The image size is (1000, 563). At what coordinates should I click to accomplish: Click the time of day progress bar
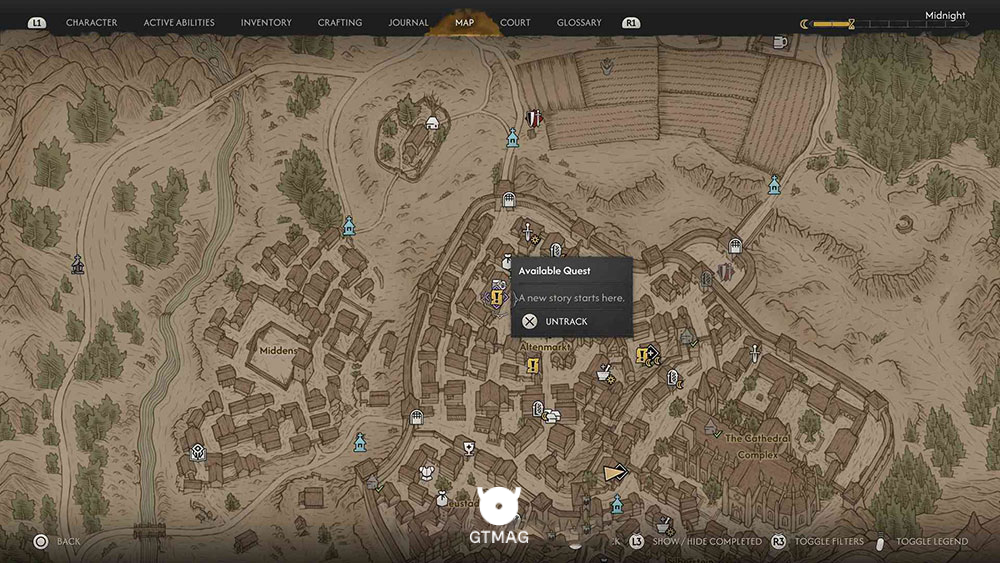click(885, 24)
